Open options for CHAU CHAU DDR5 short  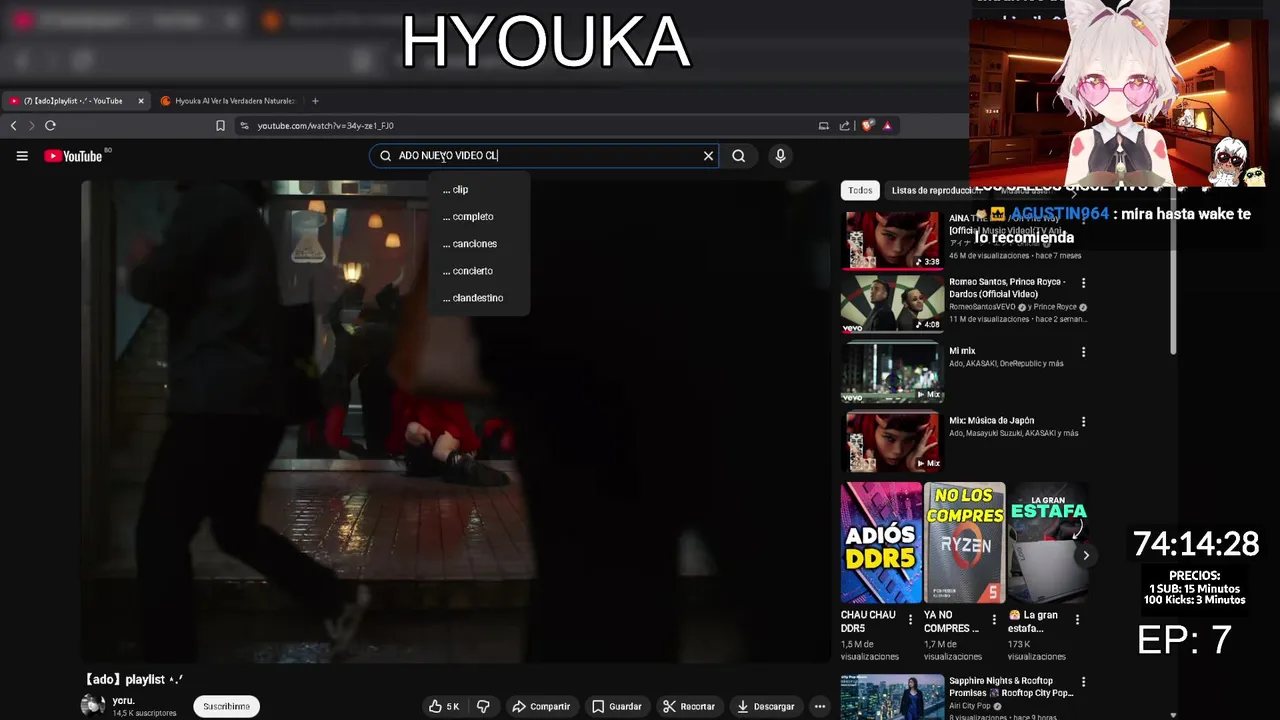point(910,620)
